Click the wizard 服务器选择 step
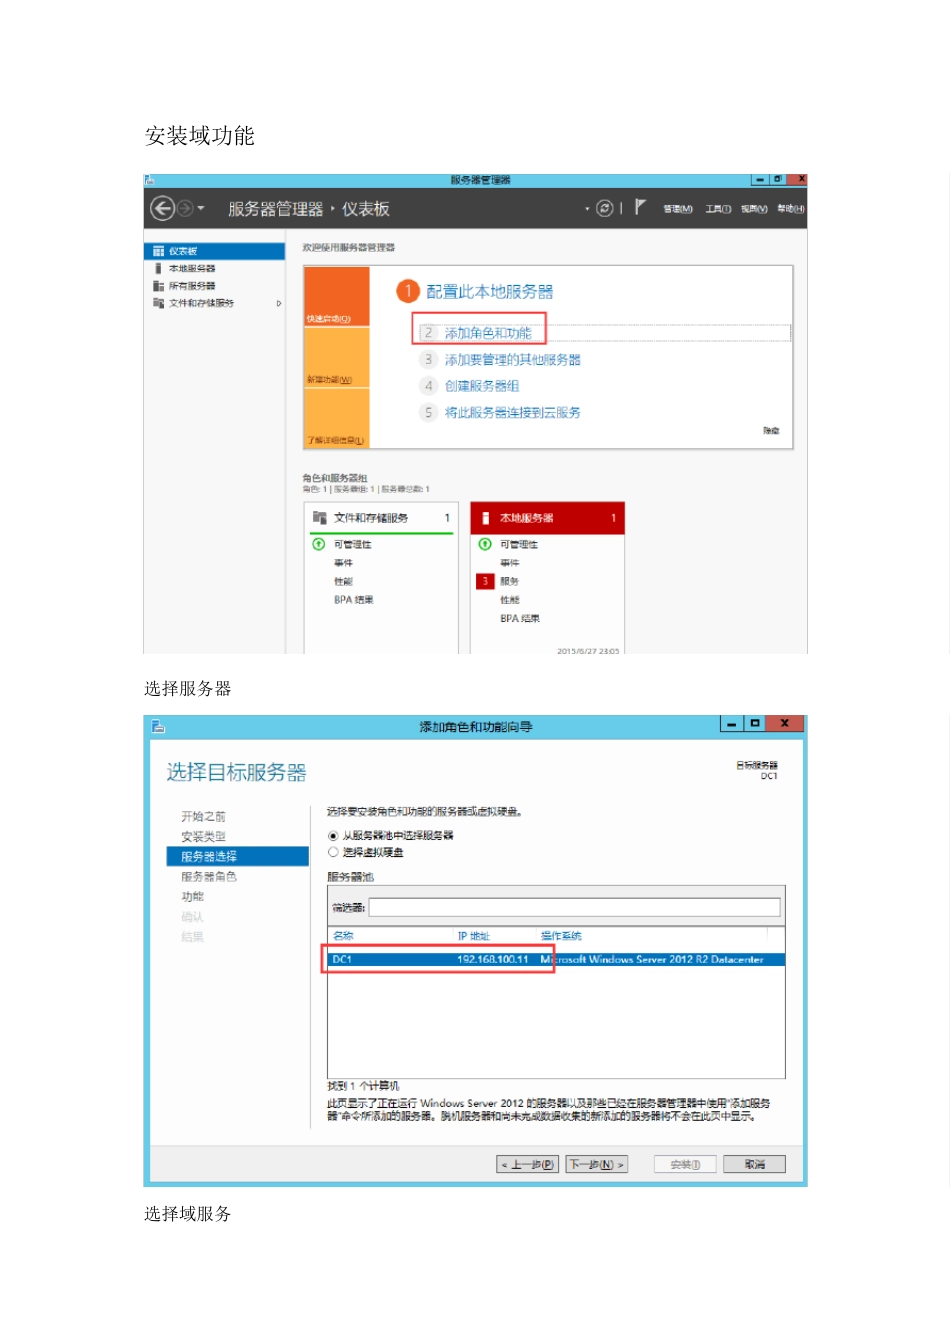The height and width of the screenshot is (1344, 950). 237,857
